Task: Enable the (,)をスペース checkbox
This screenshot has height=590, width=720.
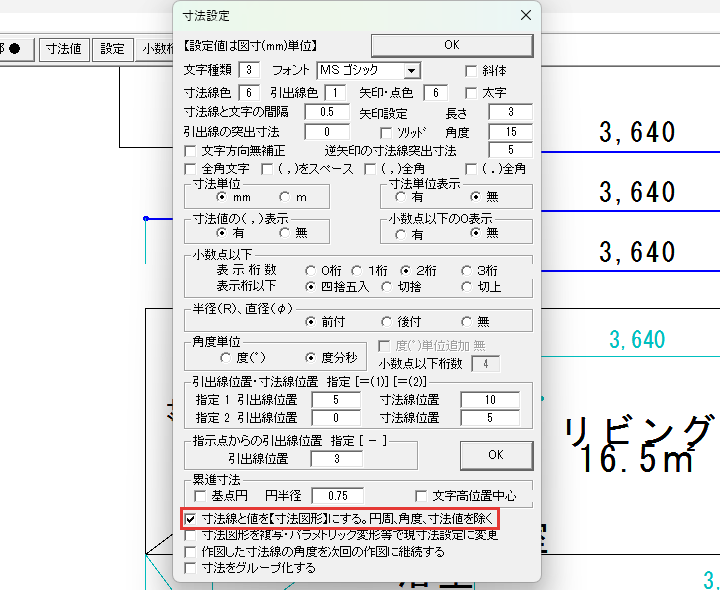Action: (267, 169)
